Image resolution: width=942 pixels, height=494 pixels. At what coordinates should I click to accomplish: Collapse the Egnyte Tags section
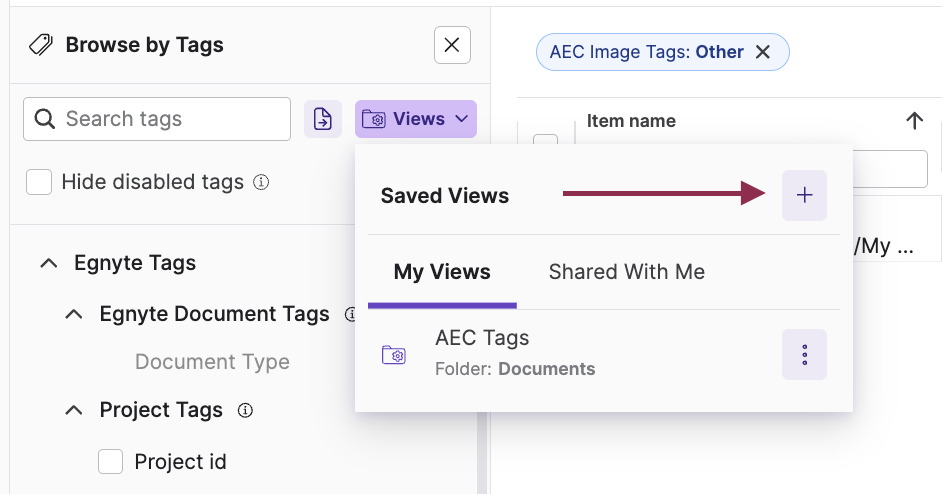pyautogui.click(x=49, y=263)
